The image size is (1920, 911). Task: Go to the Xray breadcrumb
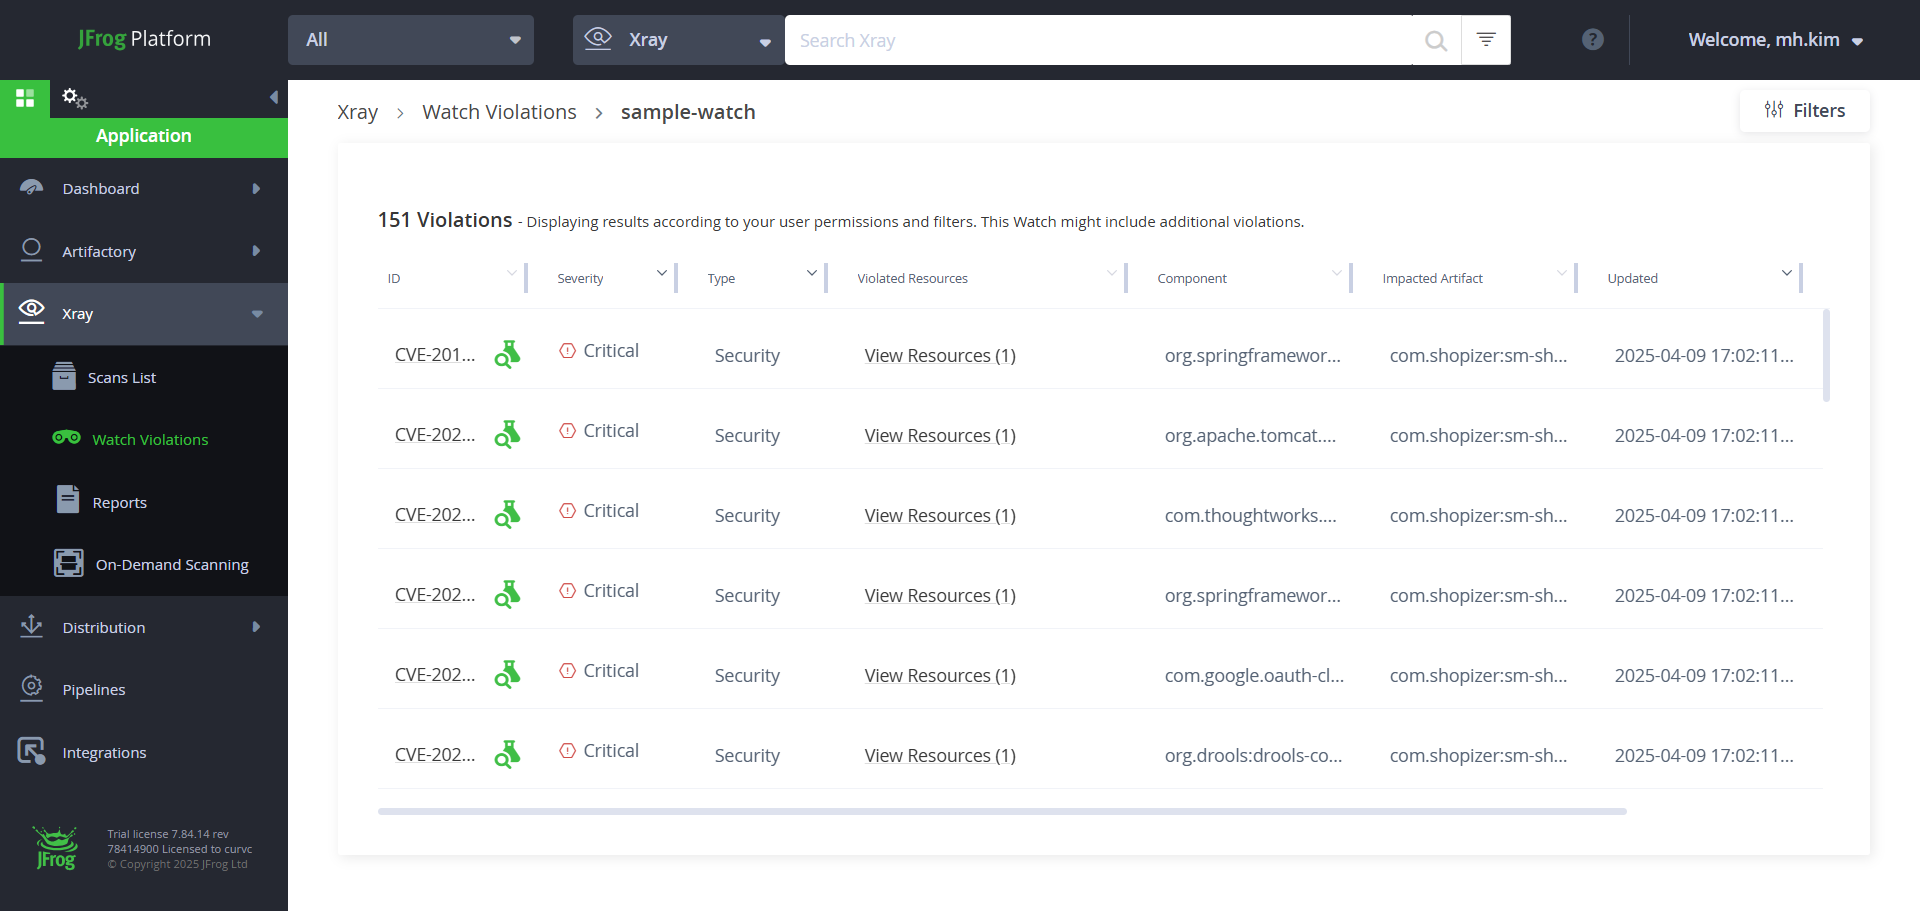point(357,112)
